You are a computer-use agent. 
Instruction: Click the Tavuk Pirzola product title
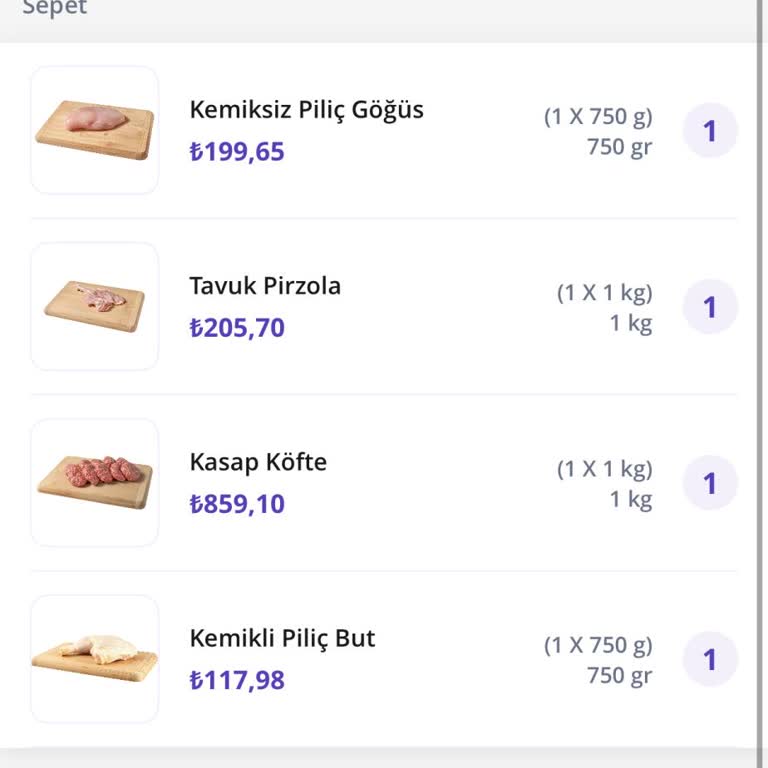click(265, 286)
